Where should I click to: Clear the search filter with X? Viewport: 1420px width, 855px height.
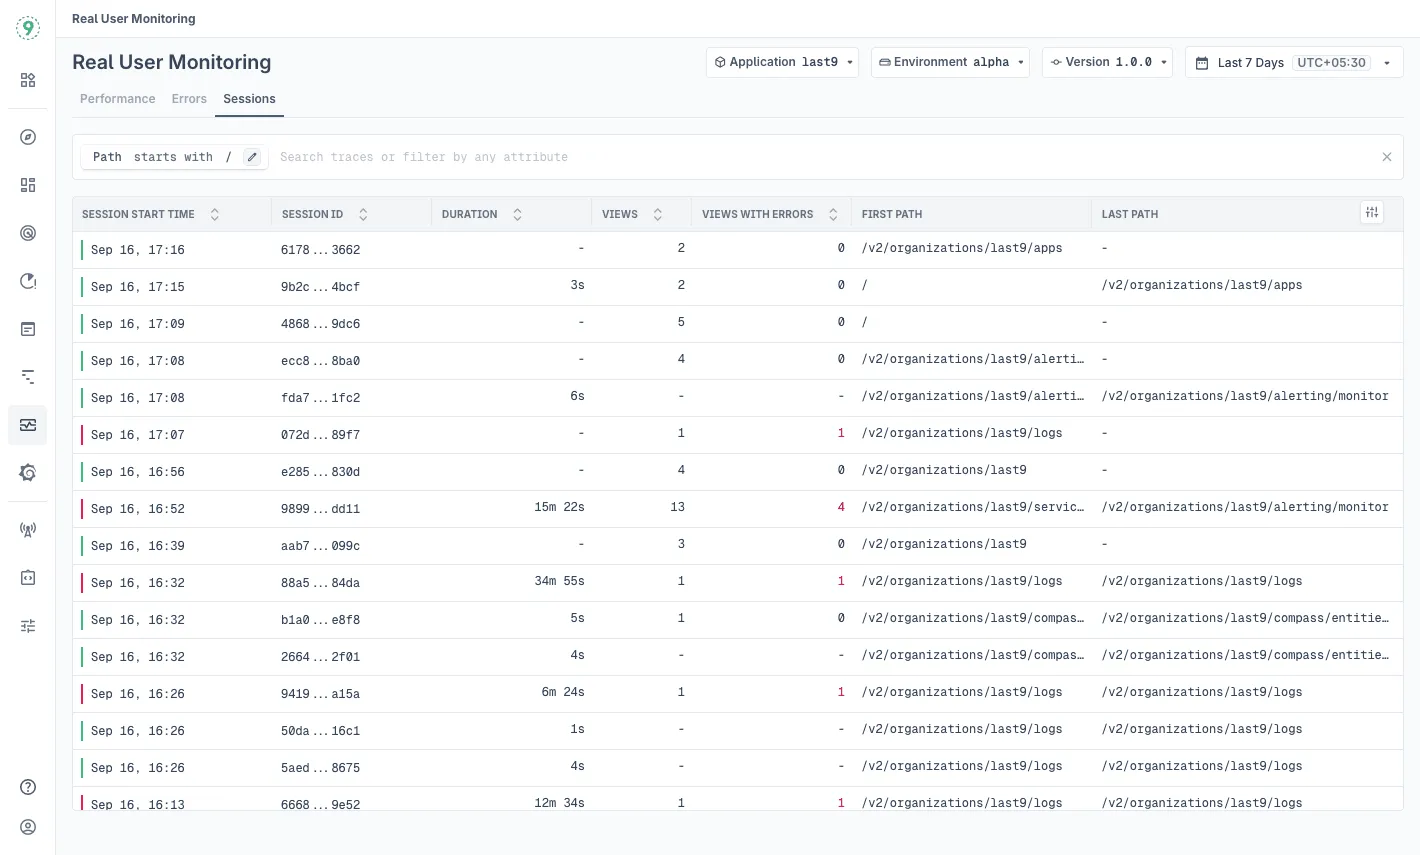tap(1387, 157)
